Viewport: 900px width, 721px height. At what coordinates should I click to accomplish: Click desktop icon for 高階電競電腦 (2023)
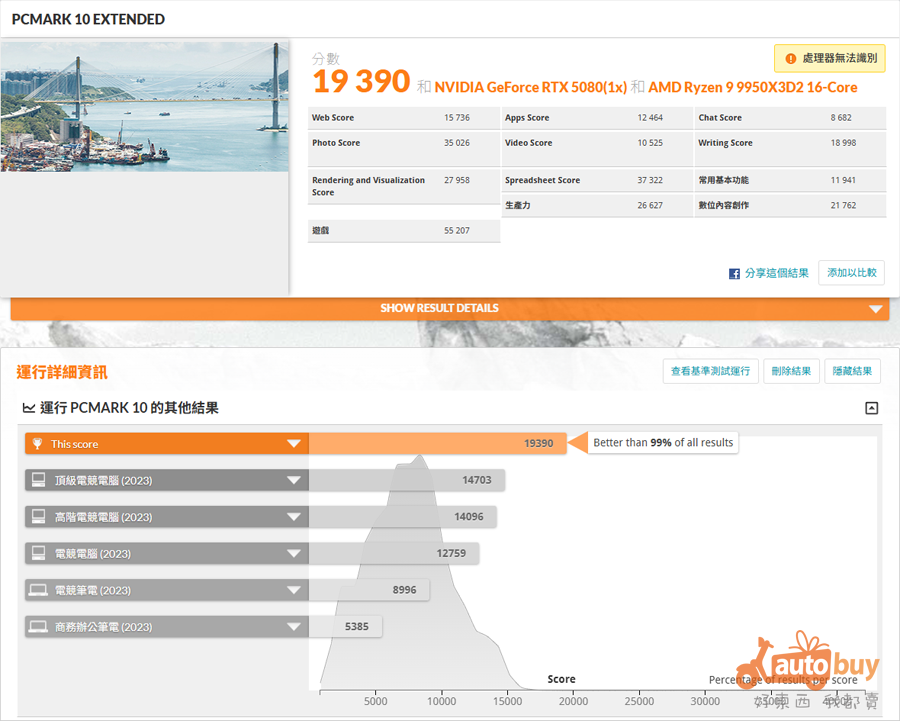click(x=38, y=517)
